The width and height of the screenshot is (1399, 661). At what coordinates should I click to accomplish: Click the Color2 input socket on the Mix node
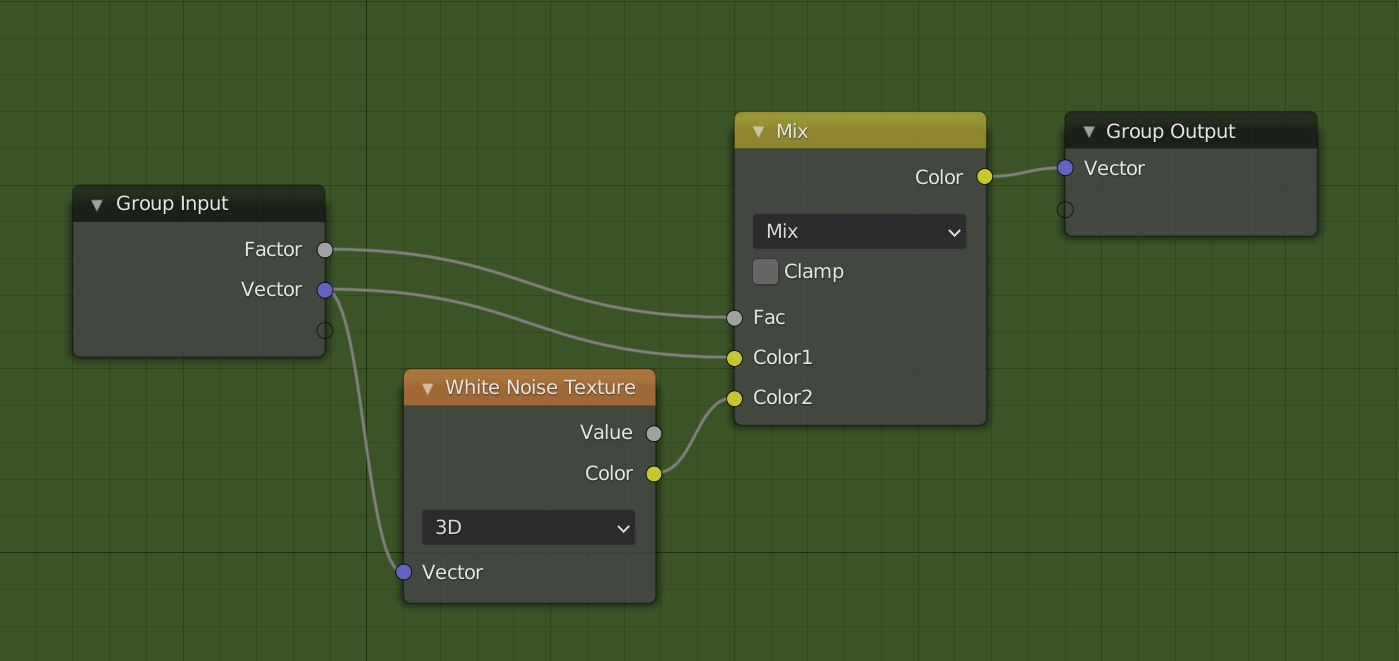(x=733, y=397)
